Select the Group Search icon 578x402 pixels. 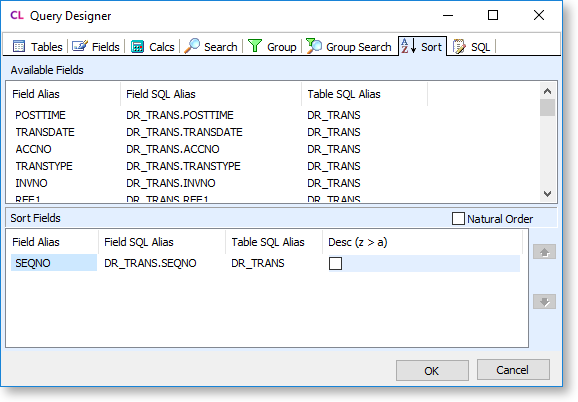(x=314, y=46)
